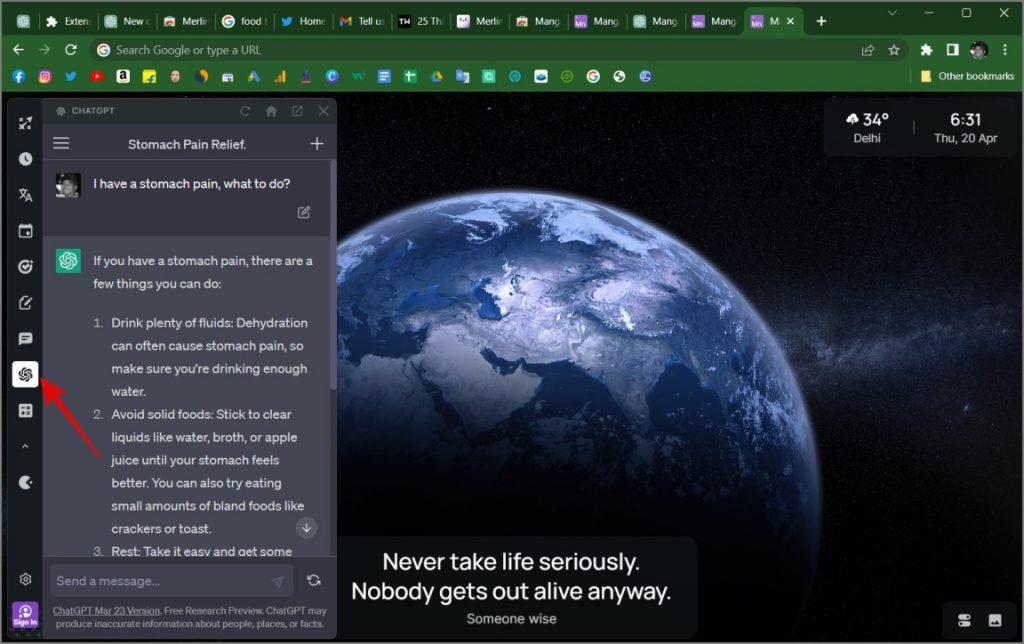Open the ChatGPT Mar 23 Version link
The image size is (1024, 644).
click(x=106, y=611)
